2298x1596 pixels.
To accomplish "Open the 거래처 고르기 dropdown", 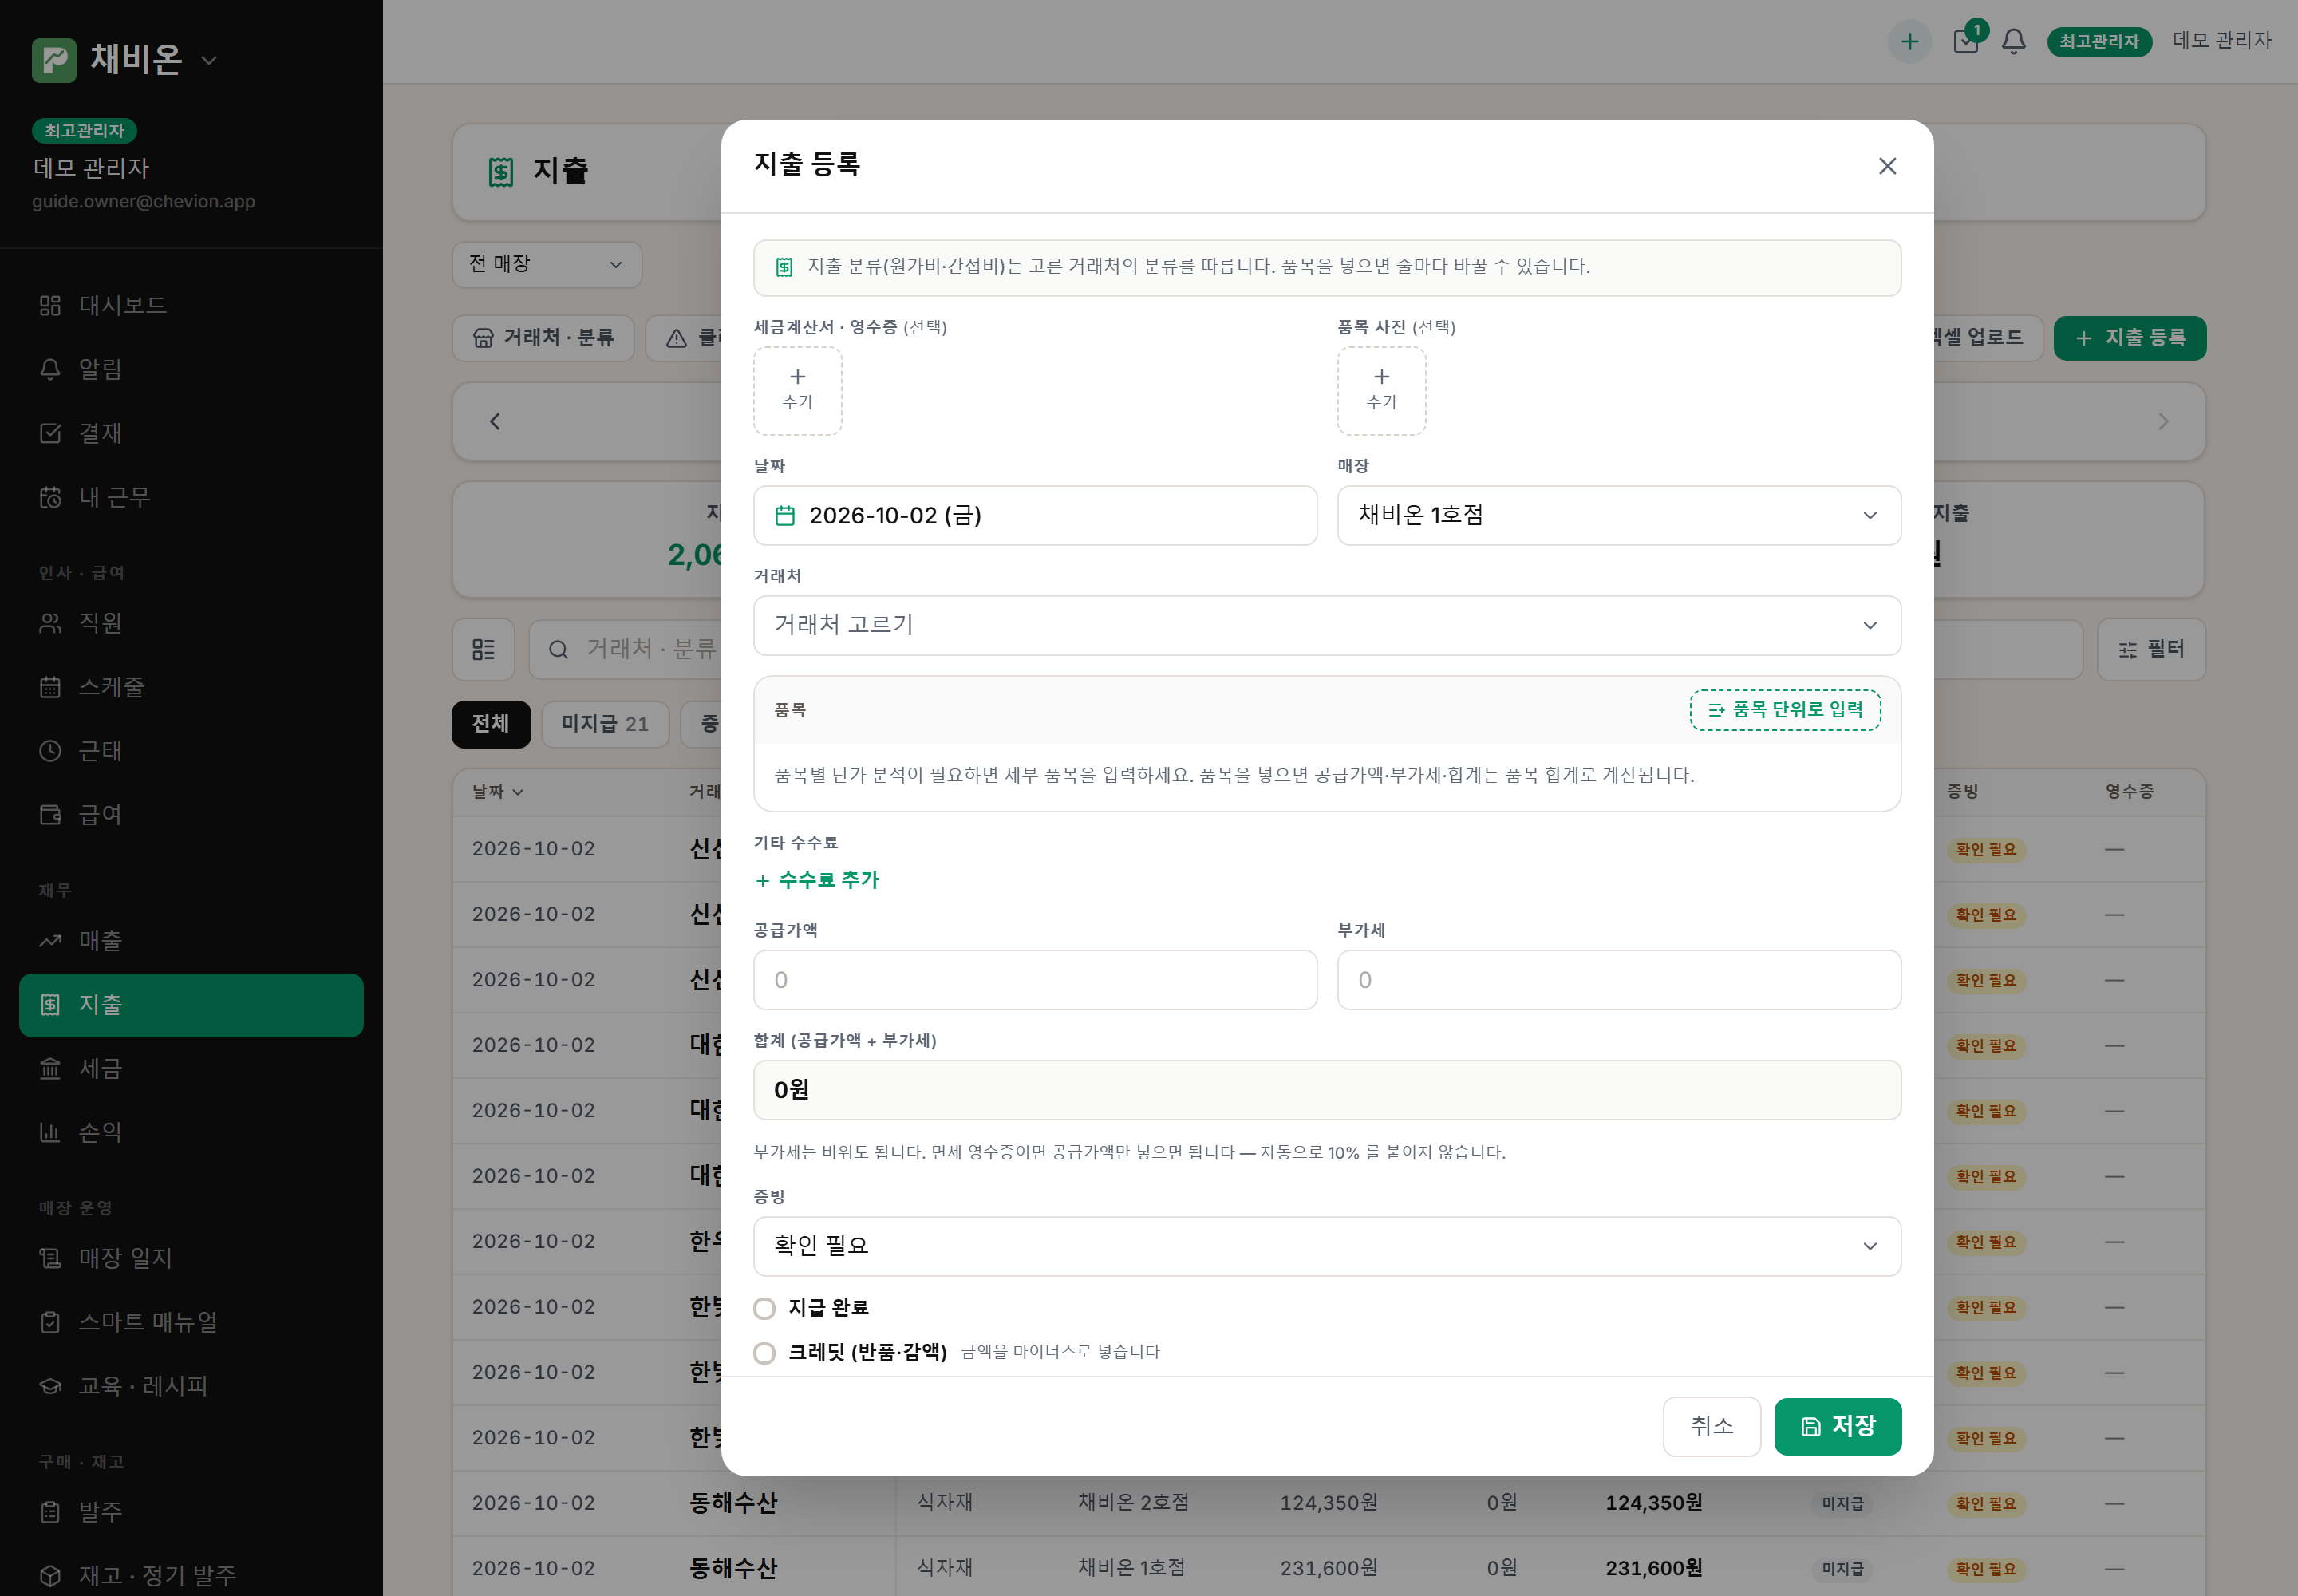I will pyautogui.click(x=1327, y=625).
